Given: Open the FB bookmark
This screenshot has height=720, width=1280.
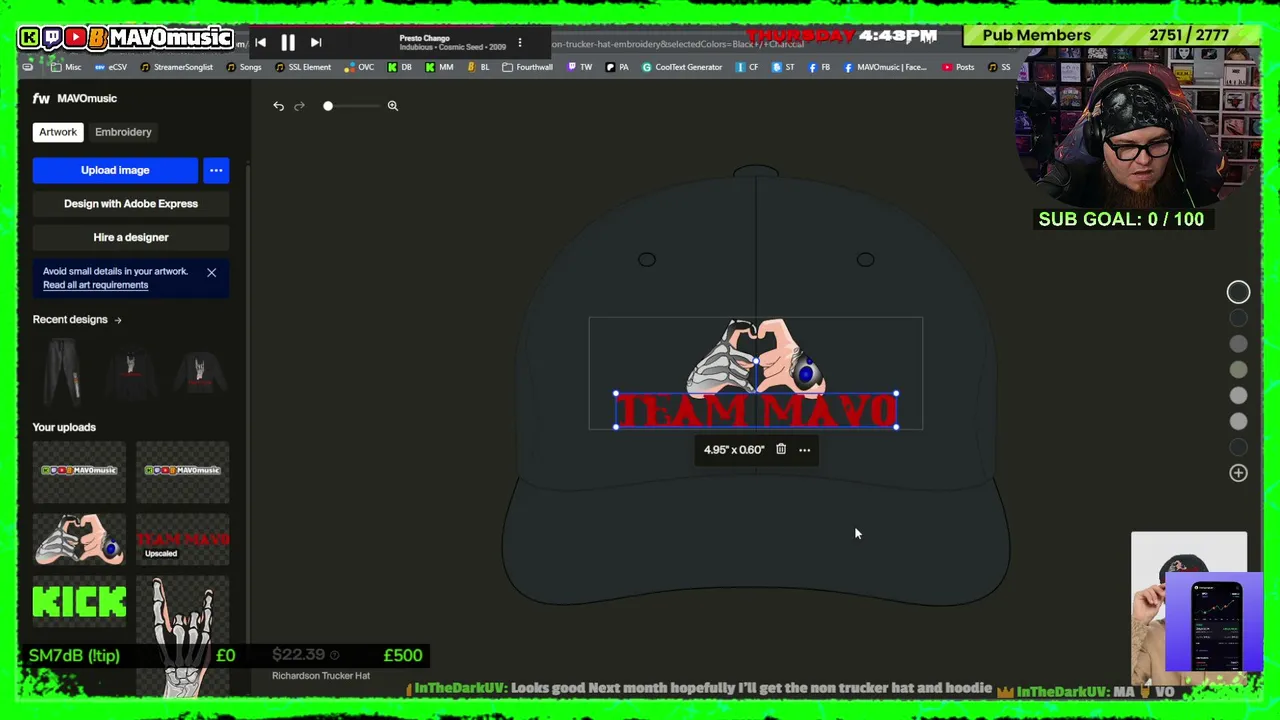Looking at the screenshot, I should click(x=819, y=67).
